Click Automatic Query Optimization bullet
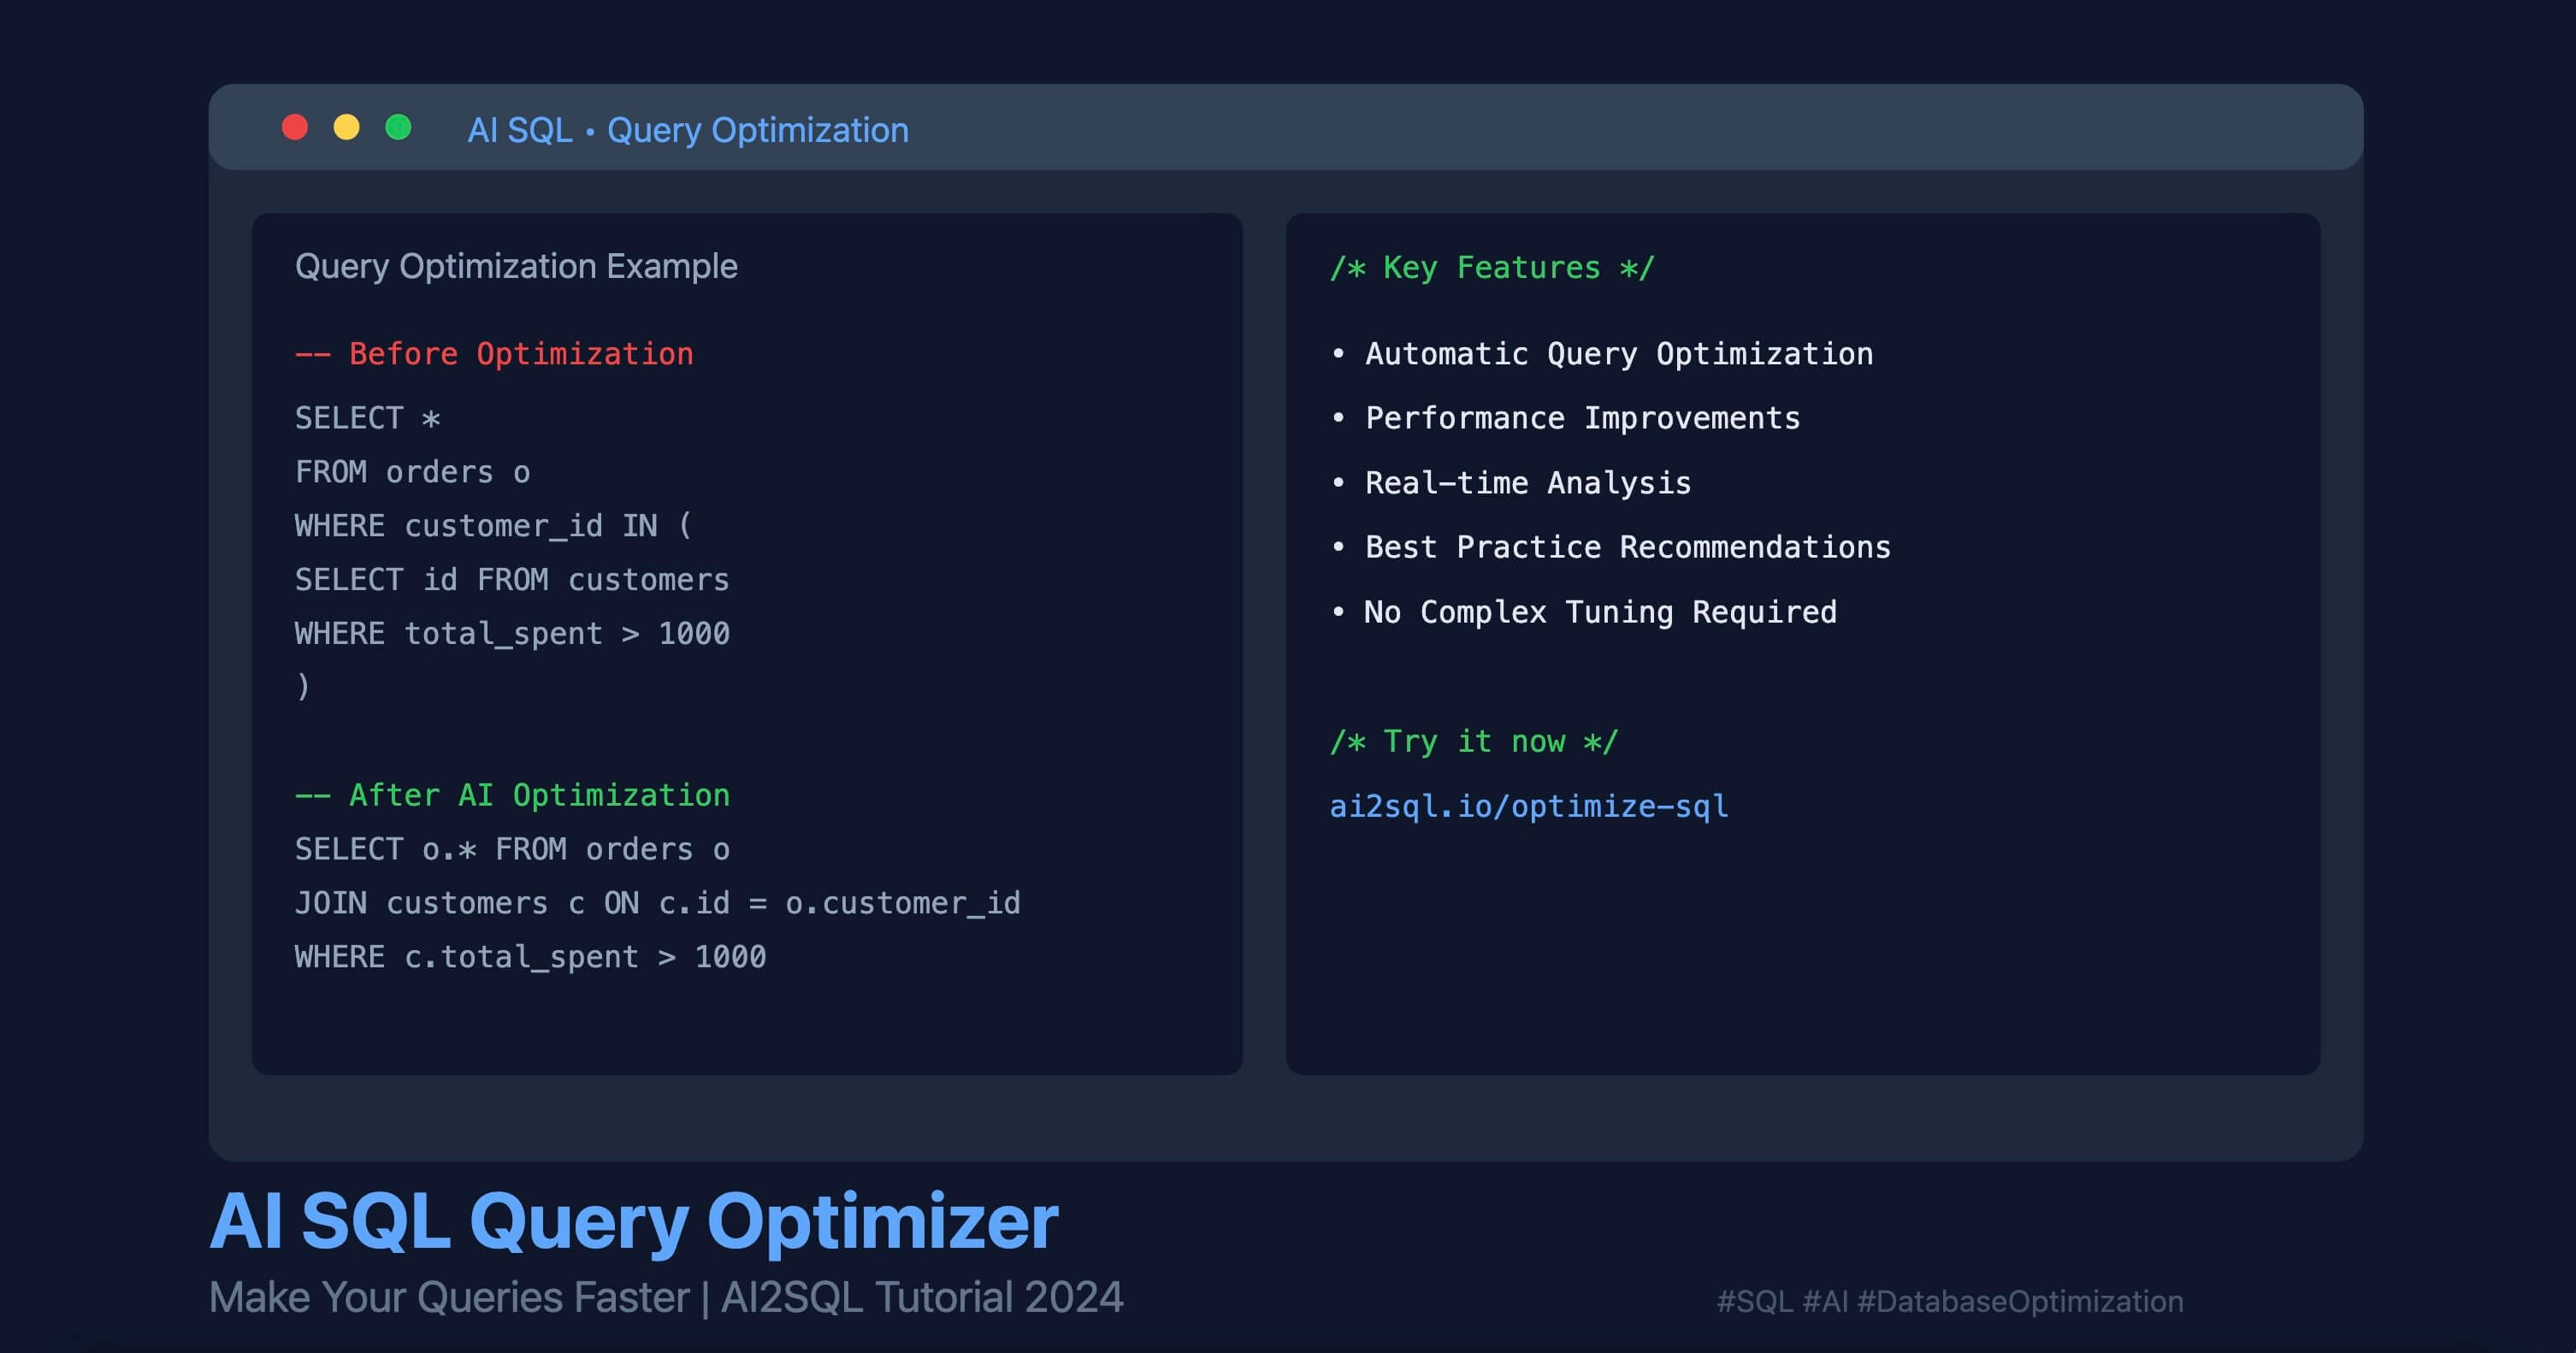 point(1618,354)
